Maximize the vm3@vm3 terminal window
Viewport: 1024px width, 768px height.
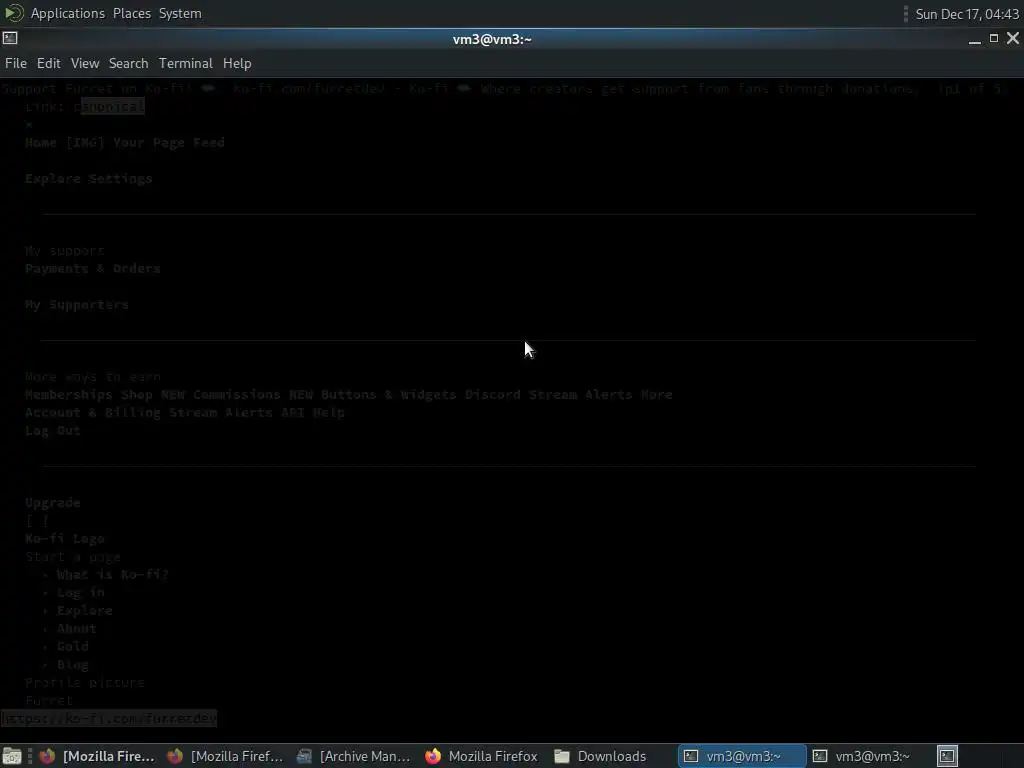tap(994, 39)
